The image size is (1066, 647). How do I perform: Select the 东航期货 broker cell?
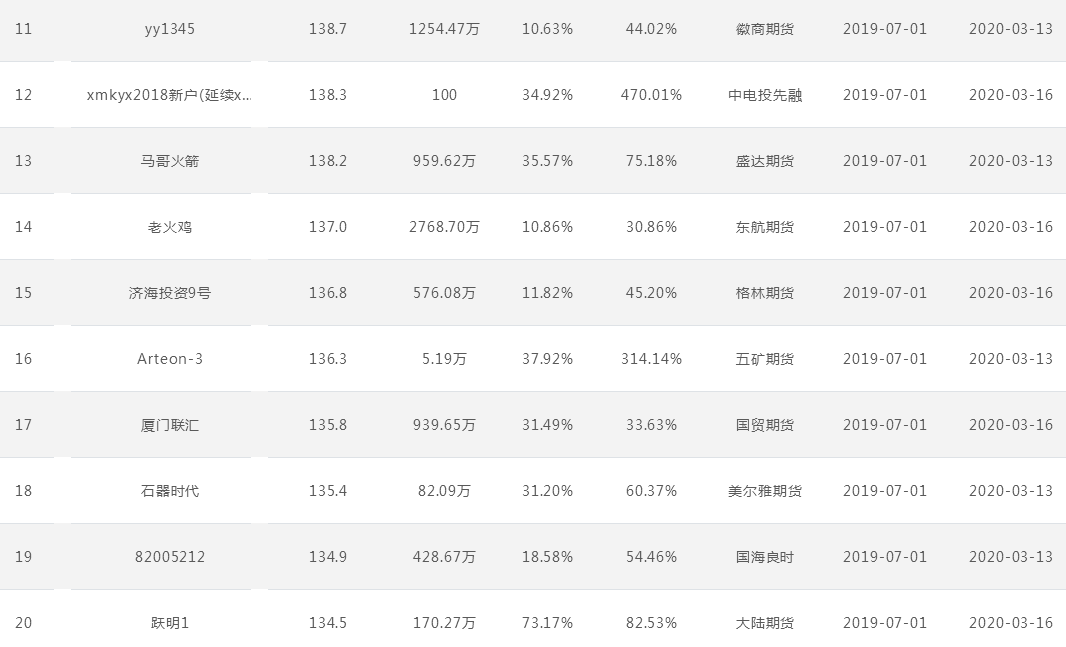765,227
